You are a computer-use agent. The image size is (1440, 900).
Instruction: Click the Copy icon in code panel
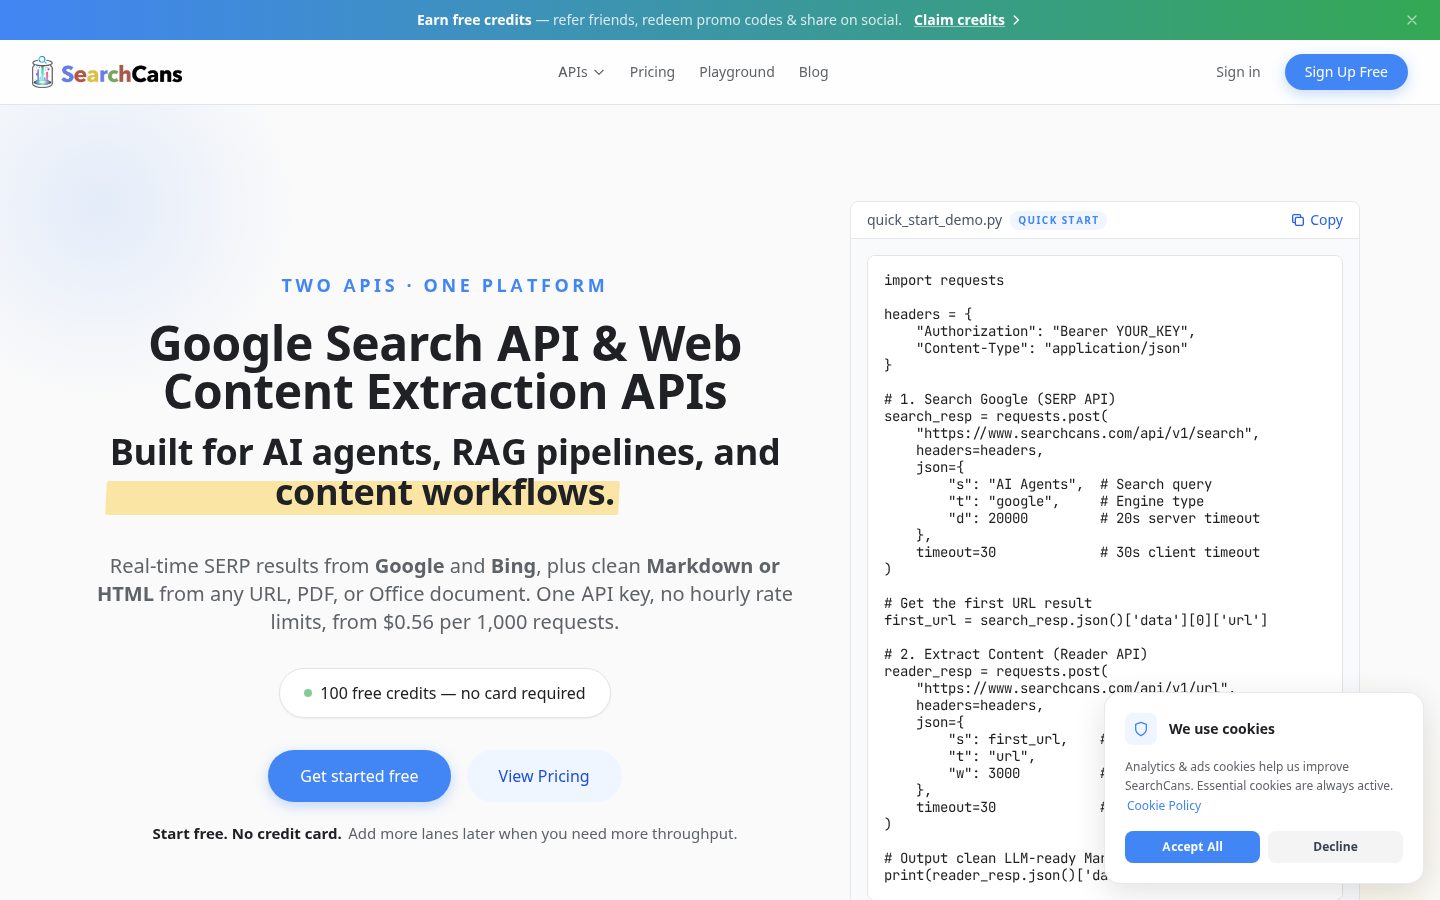[x=1297, y=220]
